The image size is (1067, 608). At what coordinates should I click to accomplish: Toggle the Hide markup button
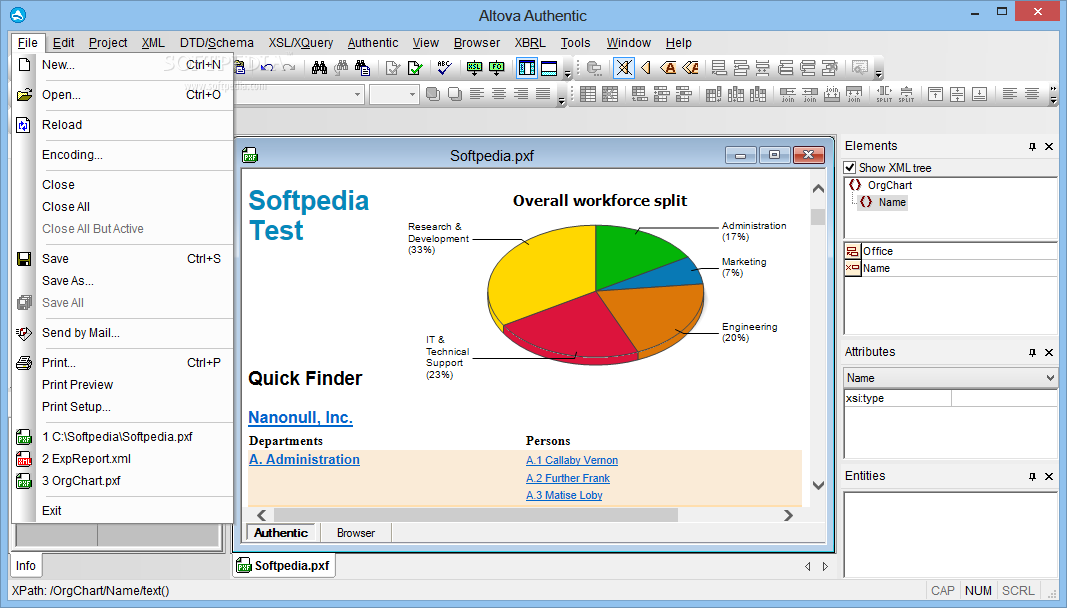coord(624,67)
